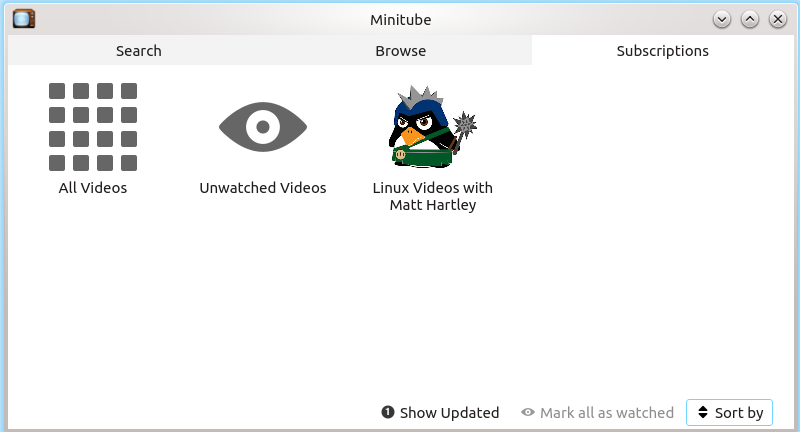The image size is (800, 432).
Task: Open Unwatched Videos eye icon
Action: pos(263,127)
